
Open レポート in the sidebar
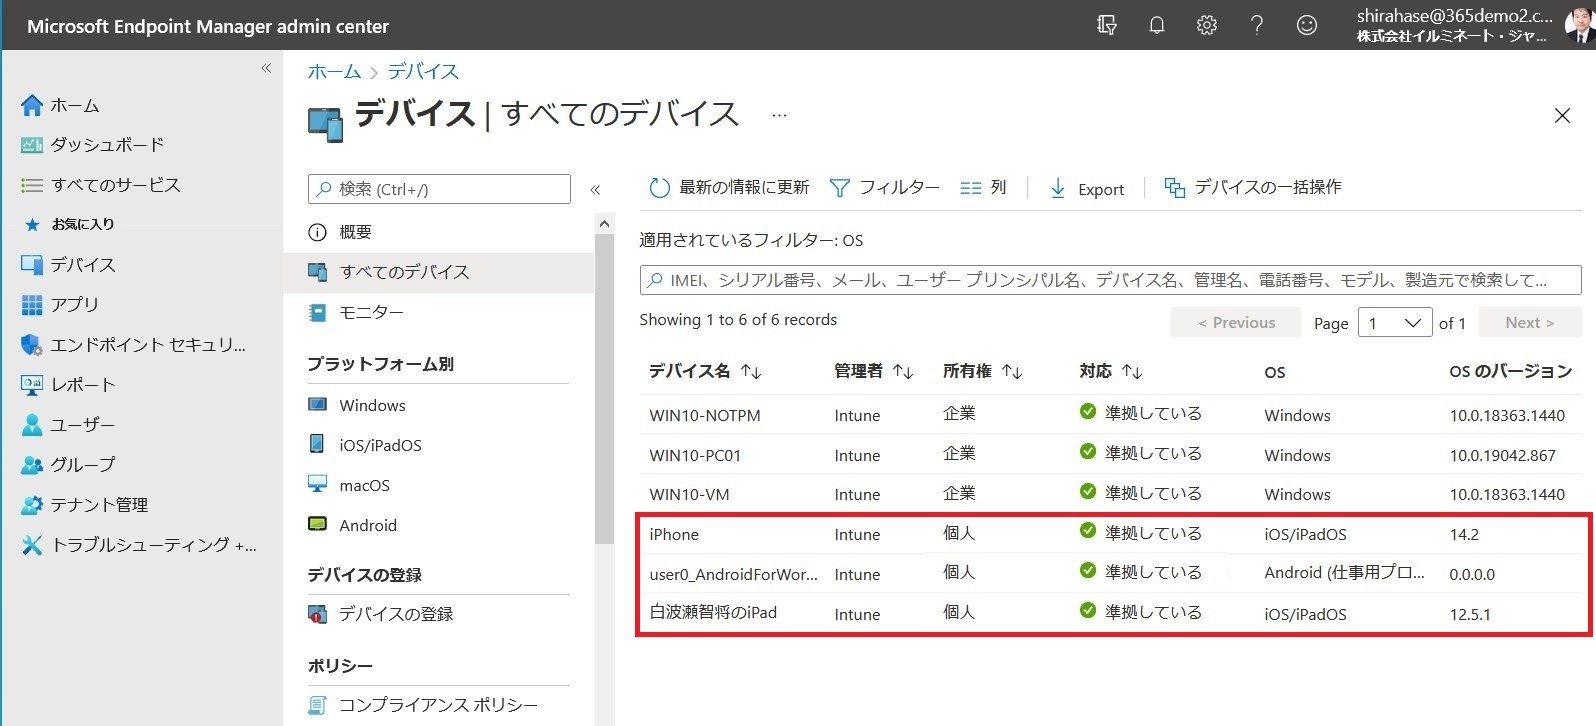68,385
